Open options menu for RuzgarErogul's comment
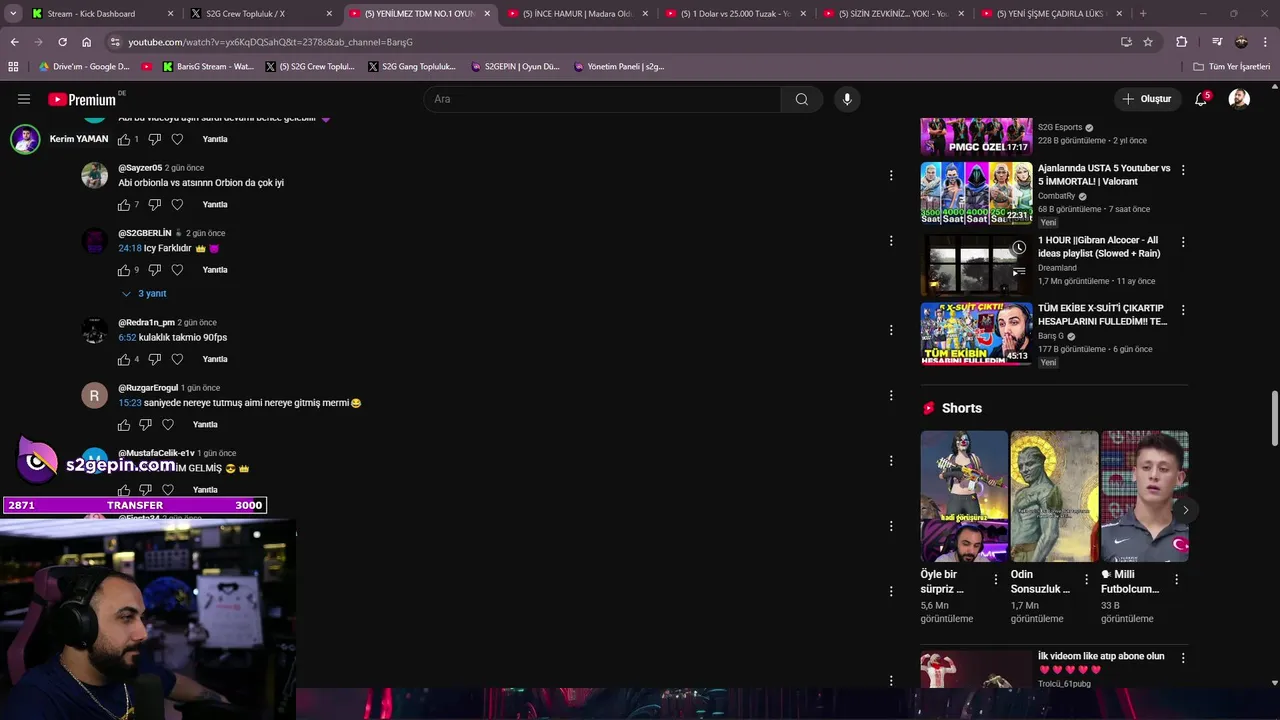This screenshot has height=720, width=1280. click(x=891, y=395)
